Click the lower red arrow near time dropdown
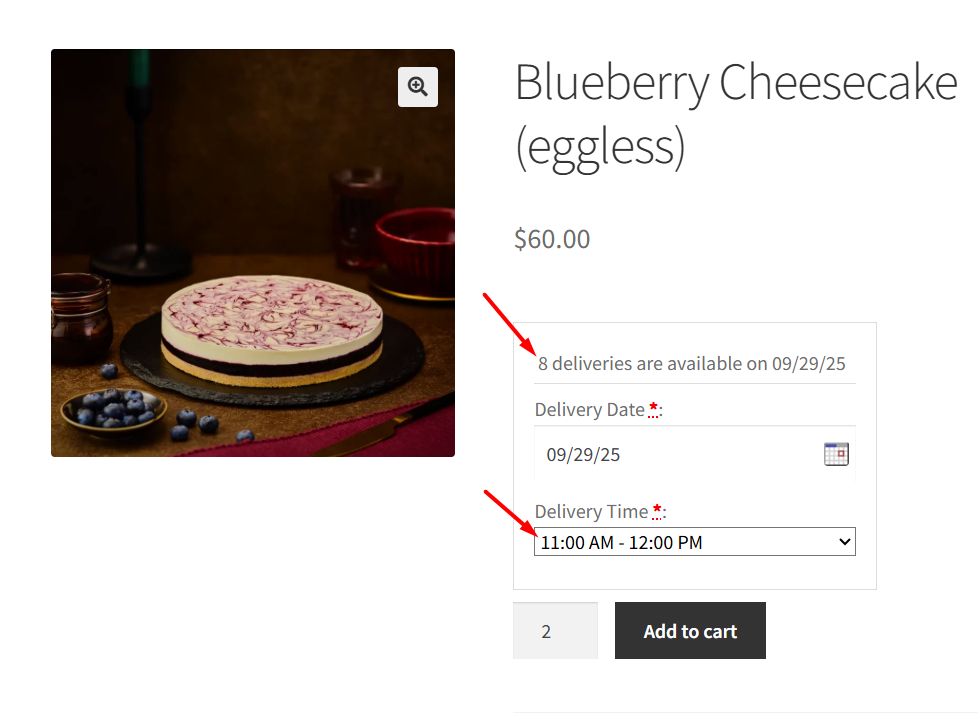 click(509, 516)
